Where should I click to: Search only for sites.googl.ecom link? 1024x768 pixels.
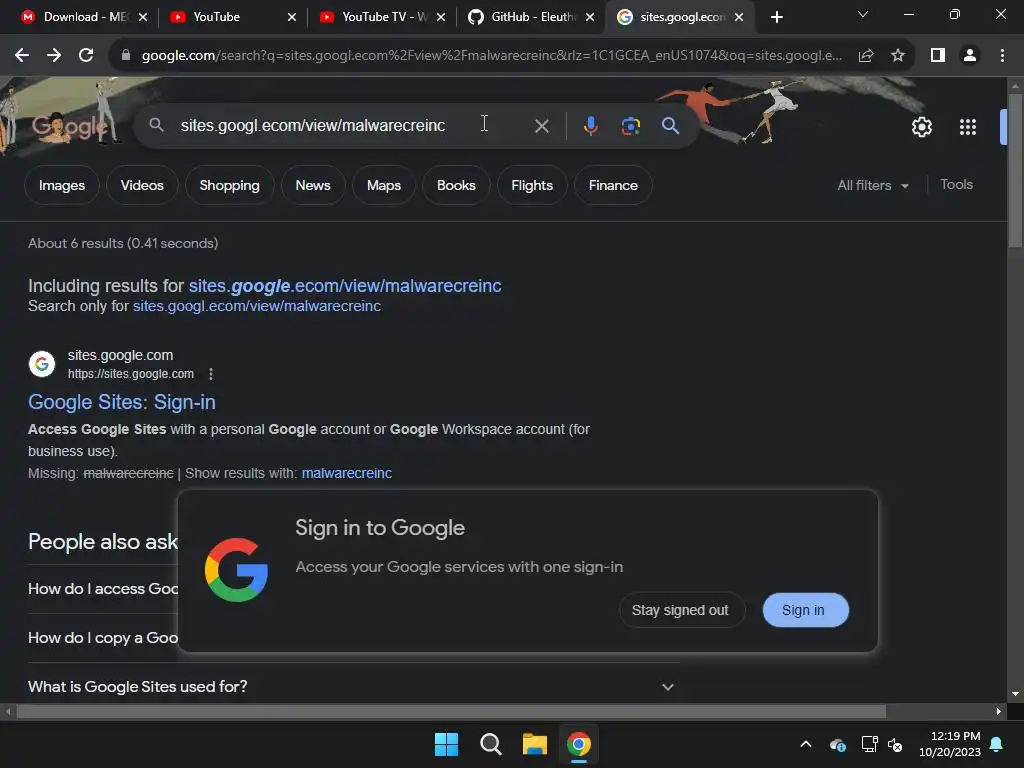tap(257, 306)
